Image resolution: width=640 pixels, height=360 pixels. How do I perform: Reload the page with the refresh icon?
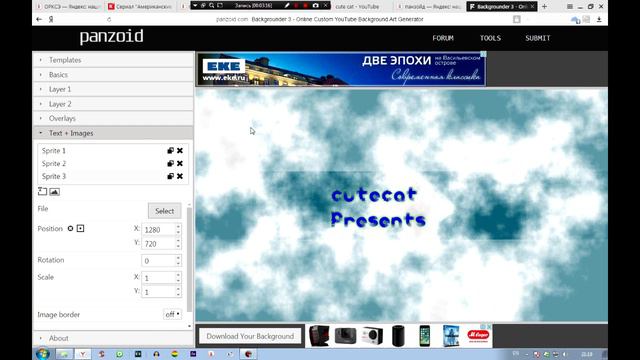coord(109,19)
